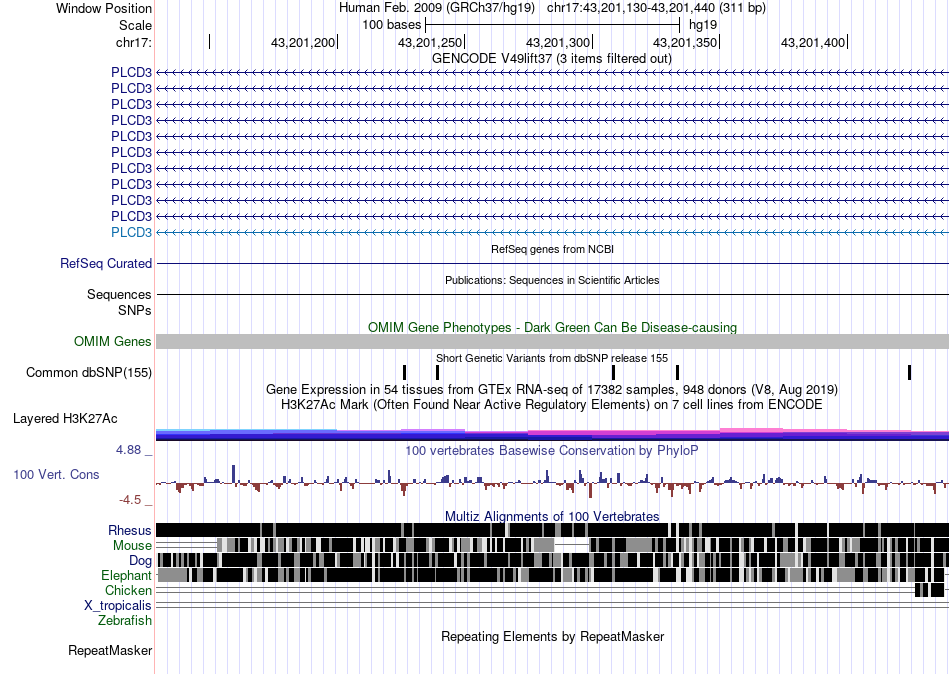The width and height of the screenshot is (950, 674).
Task: Click the OMIM Genes track label
Action: 113,342
